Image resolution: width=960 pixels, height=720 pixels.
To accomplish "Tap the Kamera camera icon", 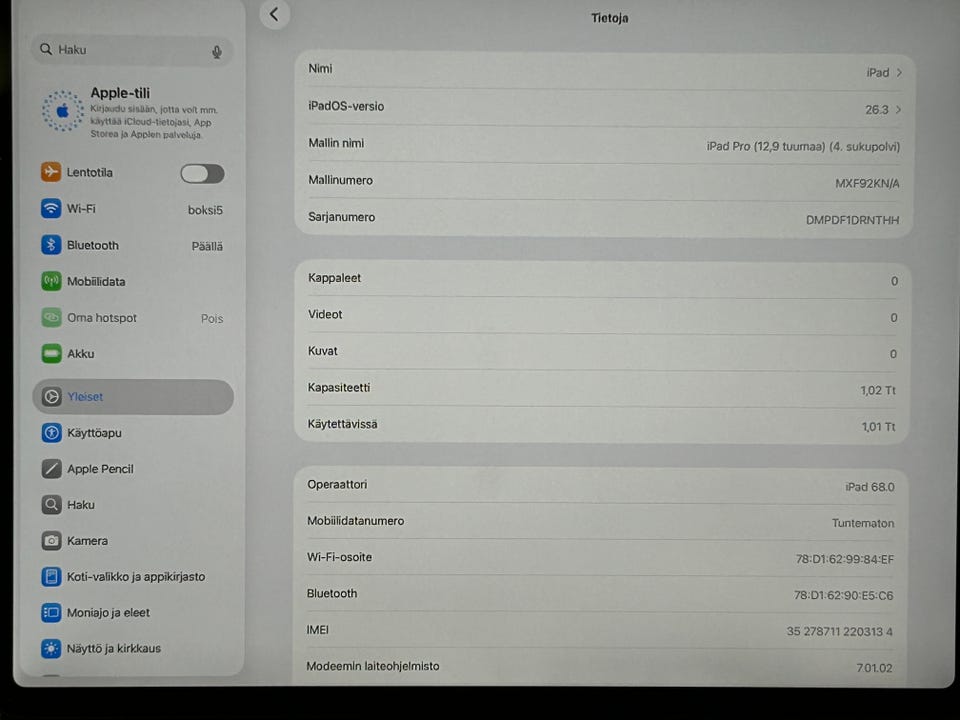I will pyautogui.click(x=51, y=541).
